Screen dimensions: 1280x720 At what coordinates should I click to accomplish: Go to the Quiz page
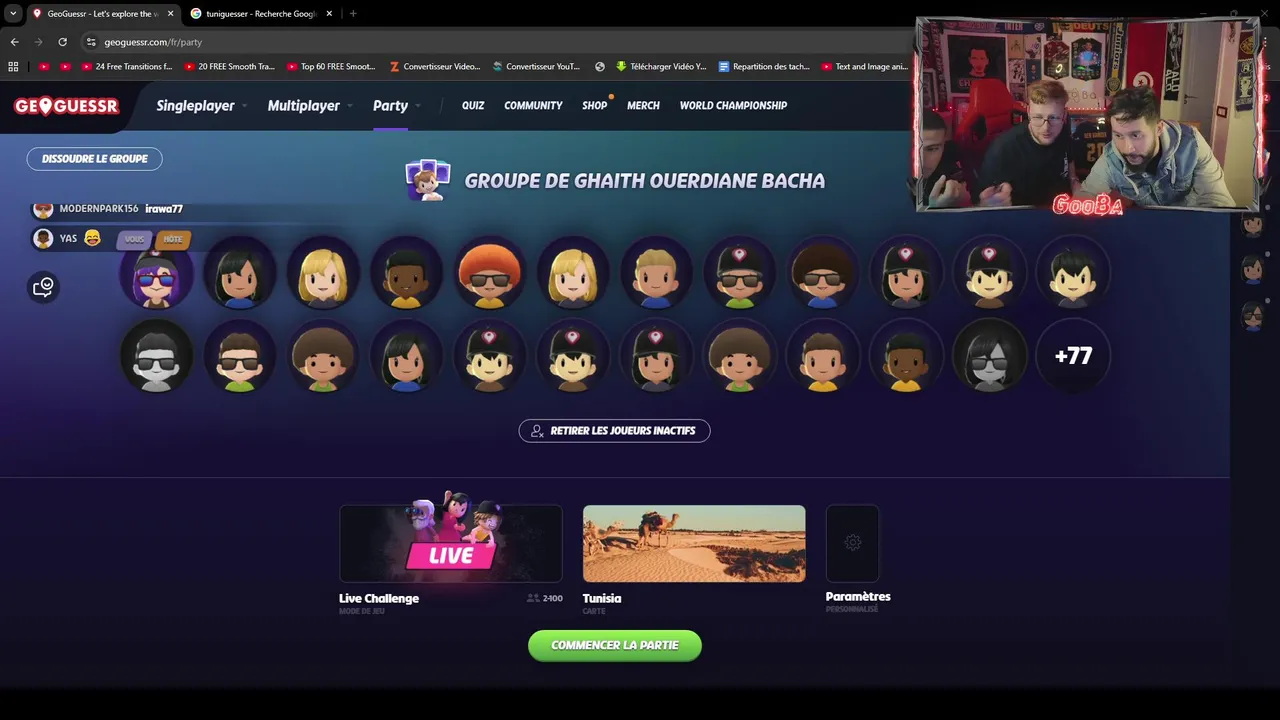click(x=473, y=106)
